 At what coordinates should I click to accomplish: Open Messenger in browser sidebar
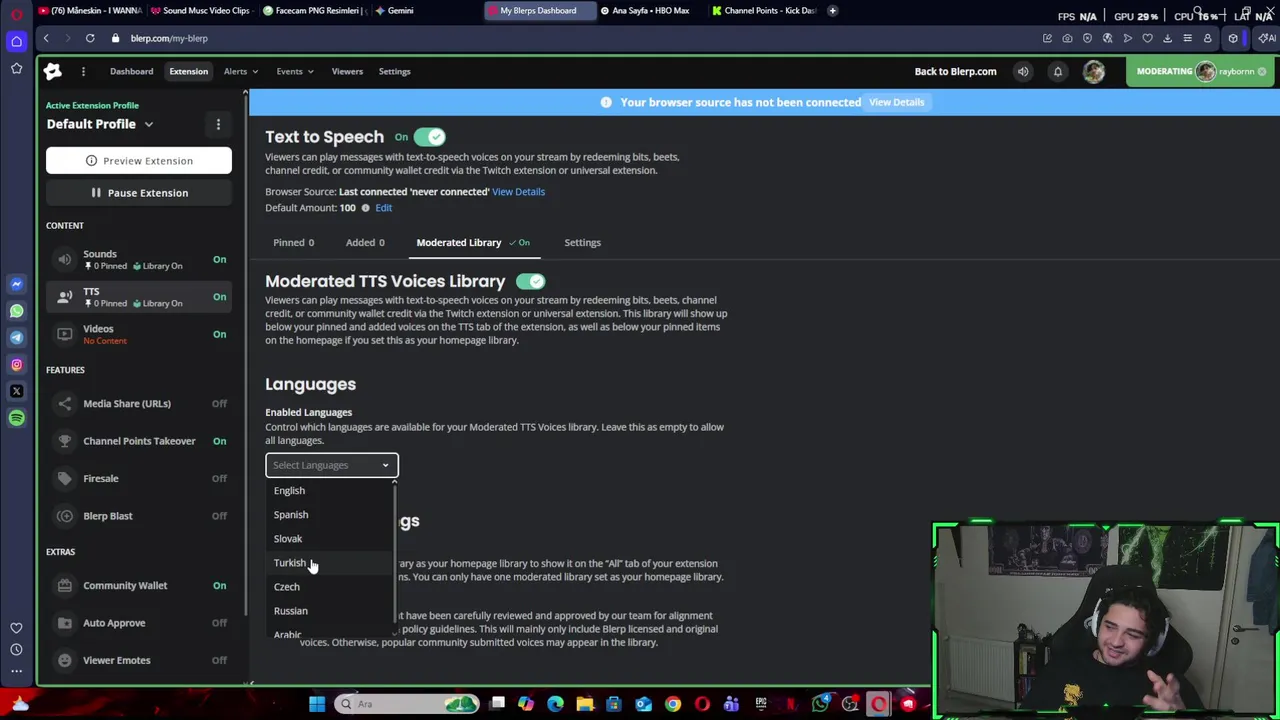pos(16,284)
